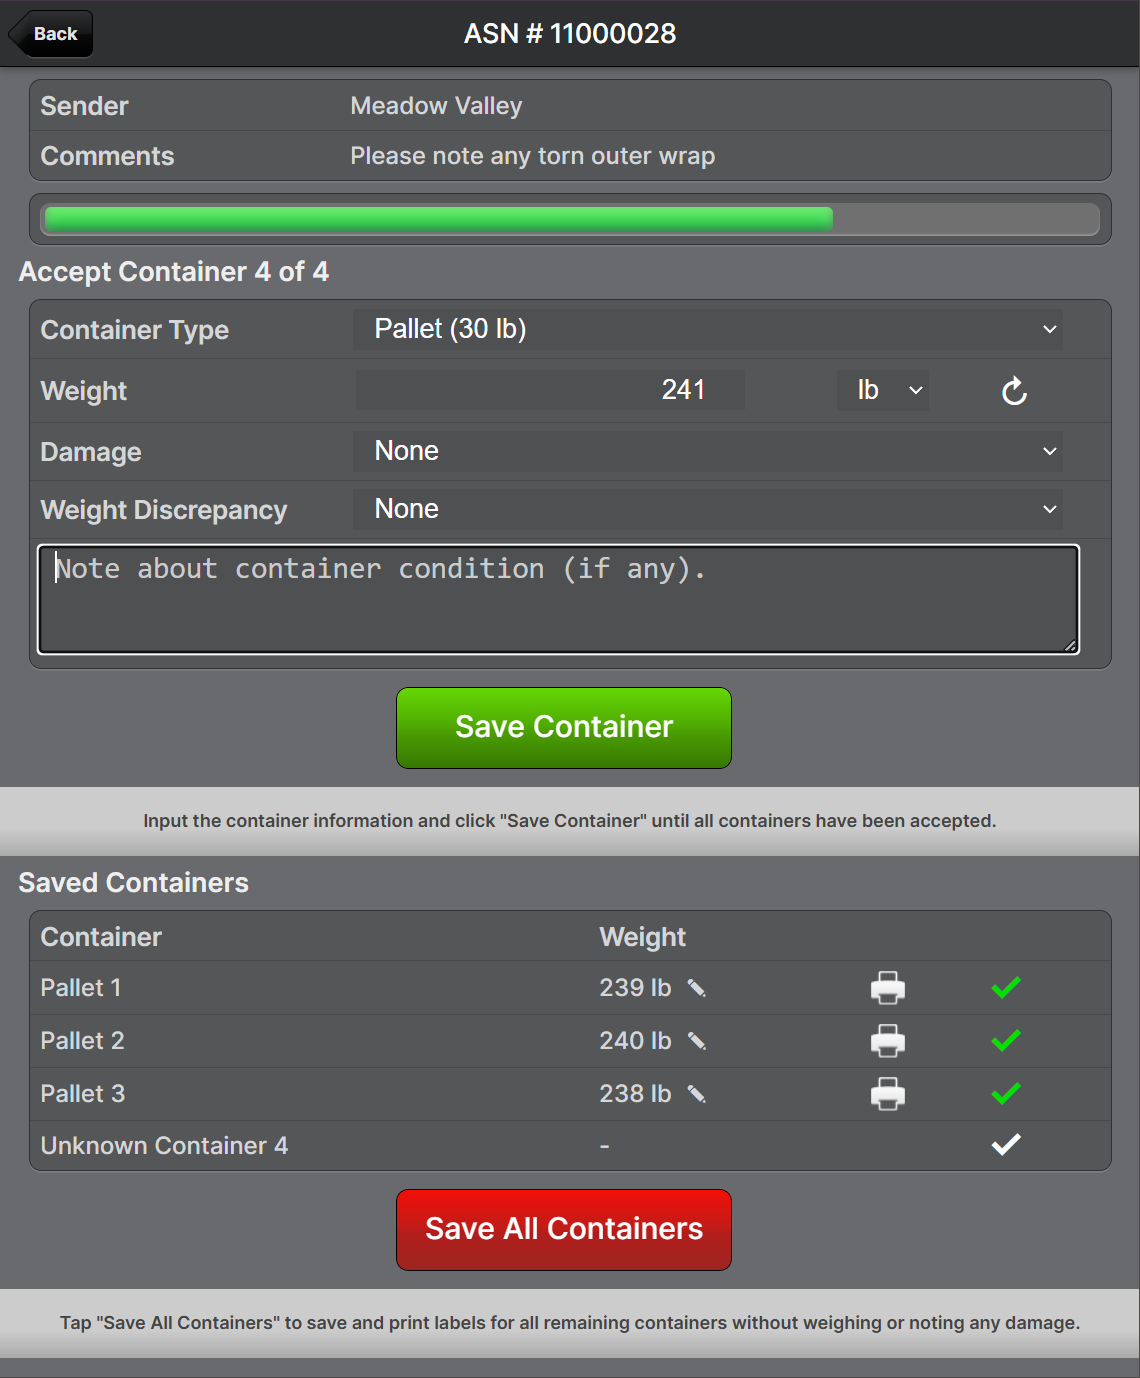1140x1378 pixels.
Task: Edit Pallet 3 weight with pencil icon
Action: 697,1094
